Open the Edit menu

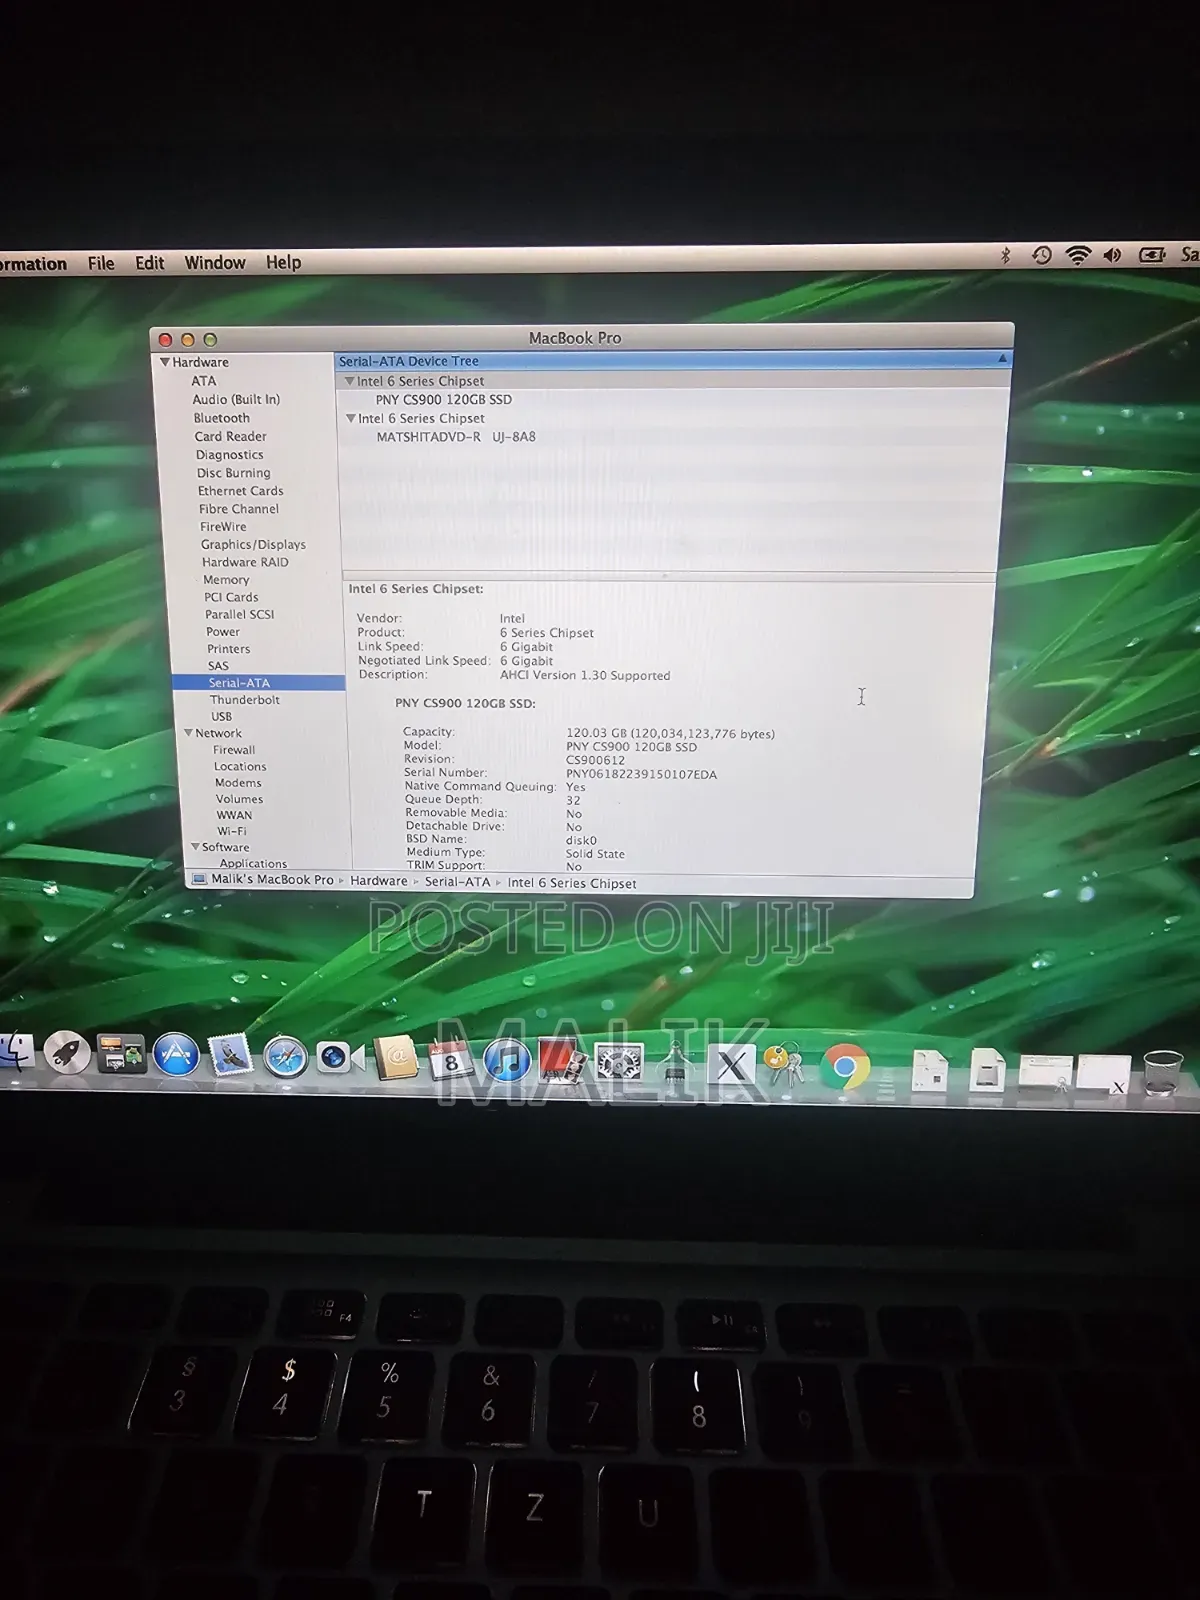(150, 263)
